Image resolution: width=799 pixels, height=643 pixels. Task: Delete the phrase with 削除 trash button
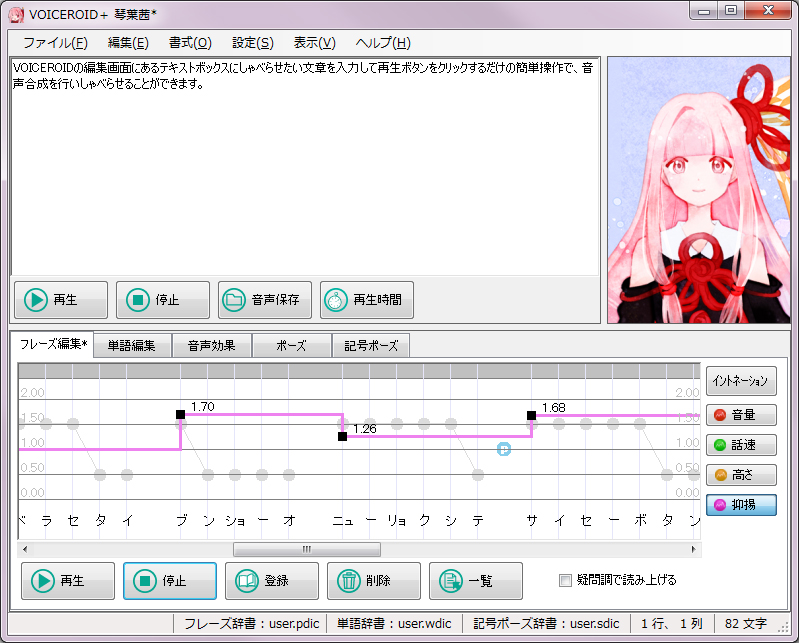click(x=374, y=581)
